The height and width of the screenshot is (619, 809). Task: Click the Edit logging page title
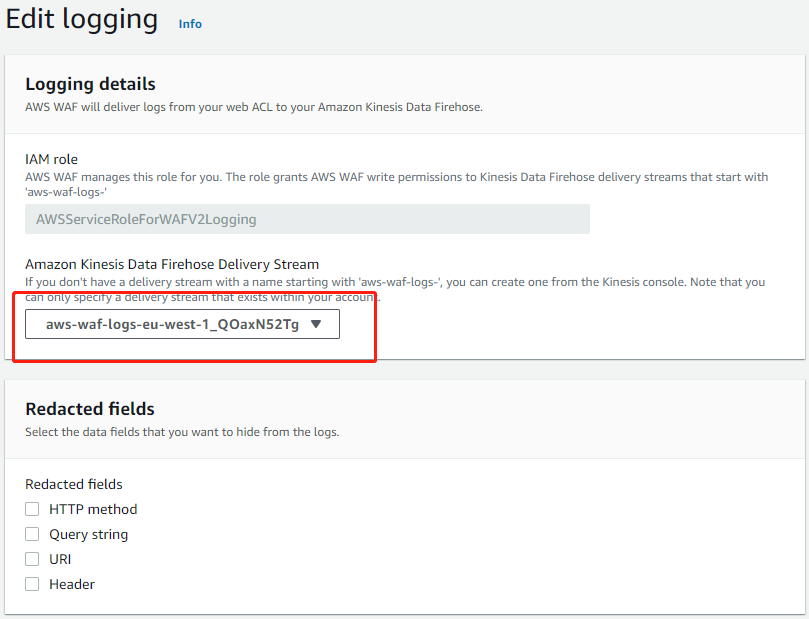[82, 20]
